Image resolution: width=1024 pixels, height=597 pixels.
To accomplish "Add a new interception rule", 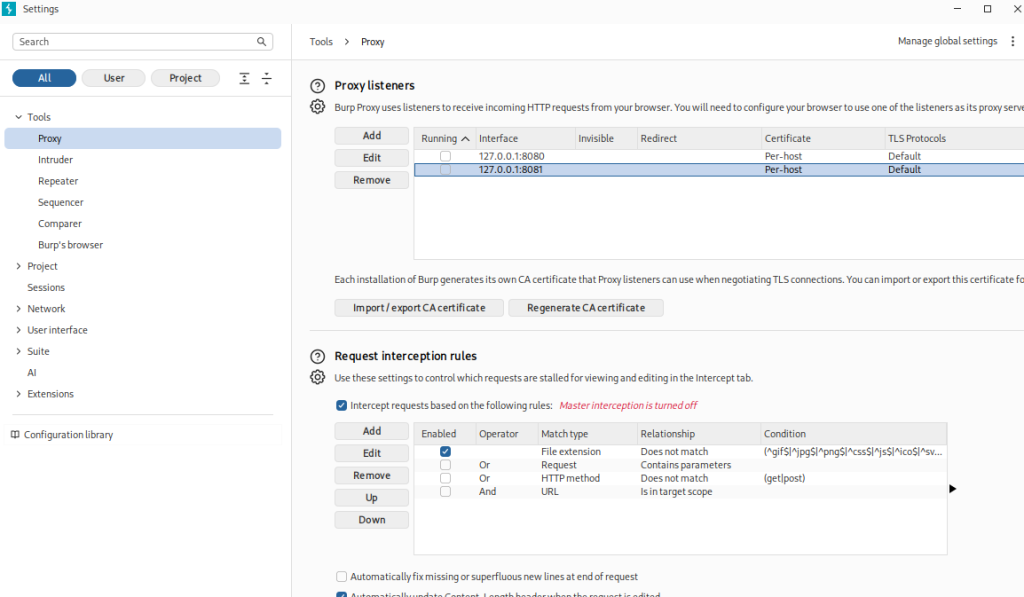I will coord(372,431).
